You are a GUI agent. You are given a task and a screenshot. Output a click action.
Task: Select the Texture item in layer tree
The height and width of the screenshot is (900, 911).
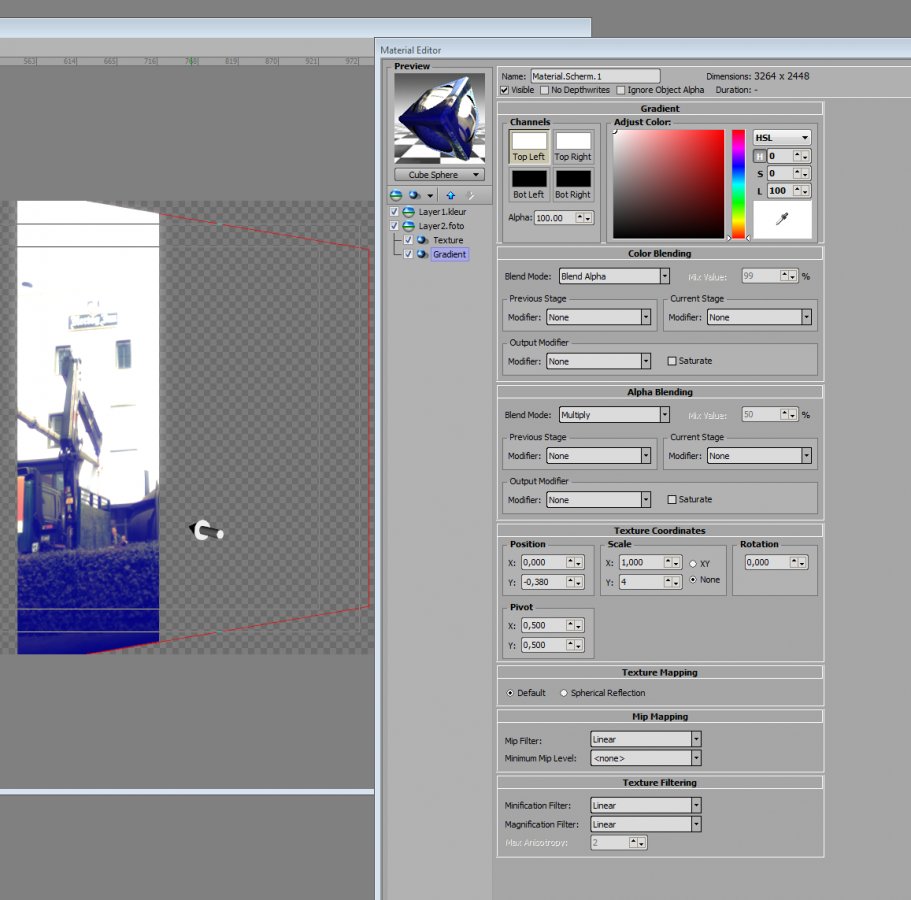[x=447, y=240]
